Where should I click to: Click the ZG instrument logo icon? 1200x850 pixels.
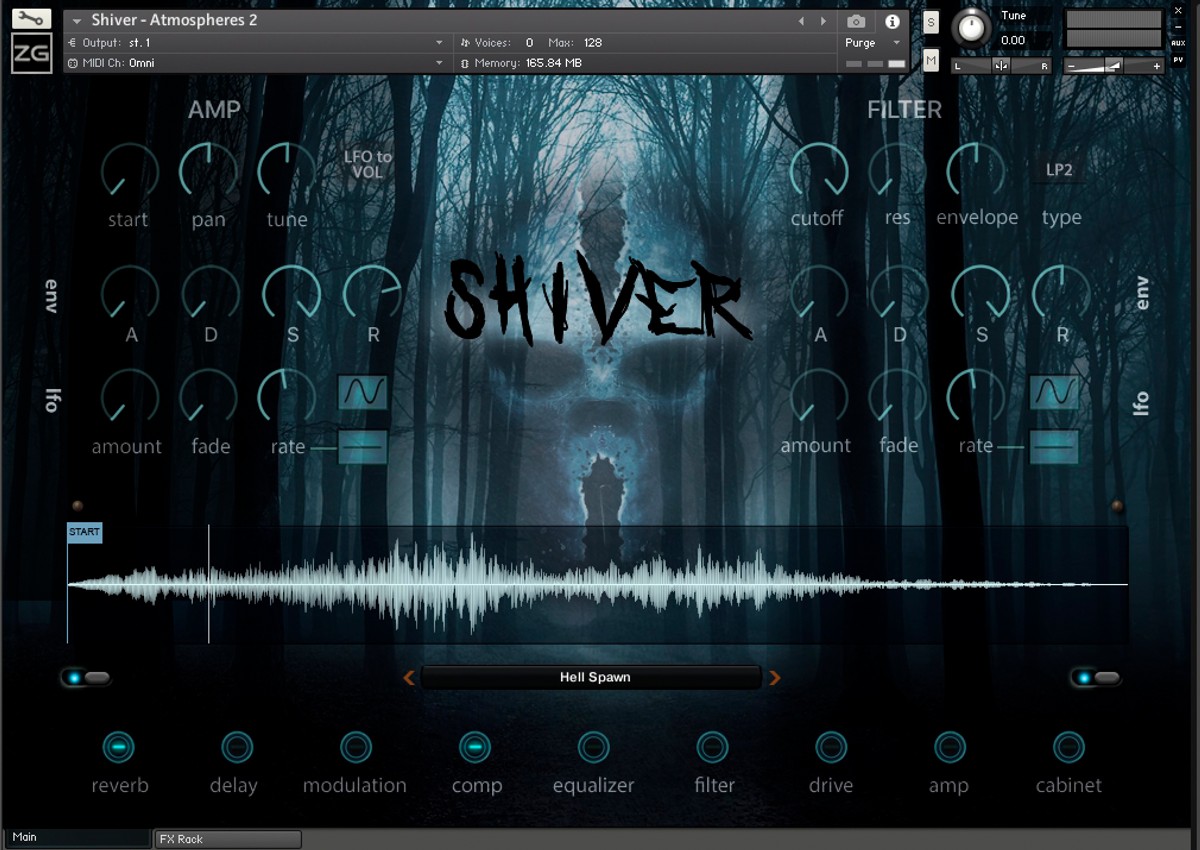click(31, 53)
